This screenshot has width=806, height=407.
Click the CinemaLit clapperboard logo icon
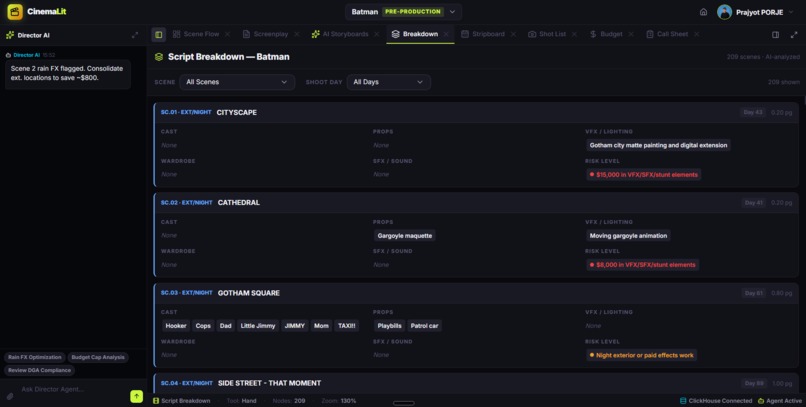tap(15, 11)
